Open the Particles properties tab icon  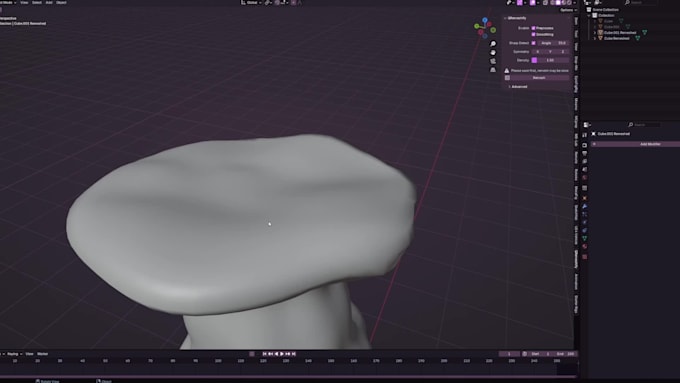585,214
